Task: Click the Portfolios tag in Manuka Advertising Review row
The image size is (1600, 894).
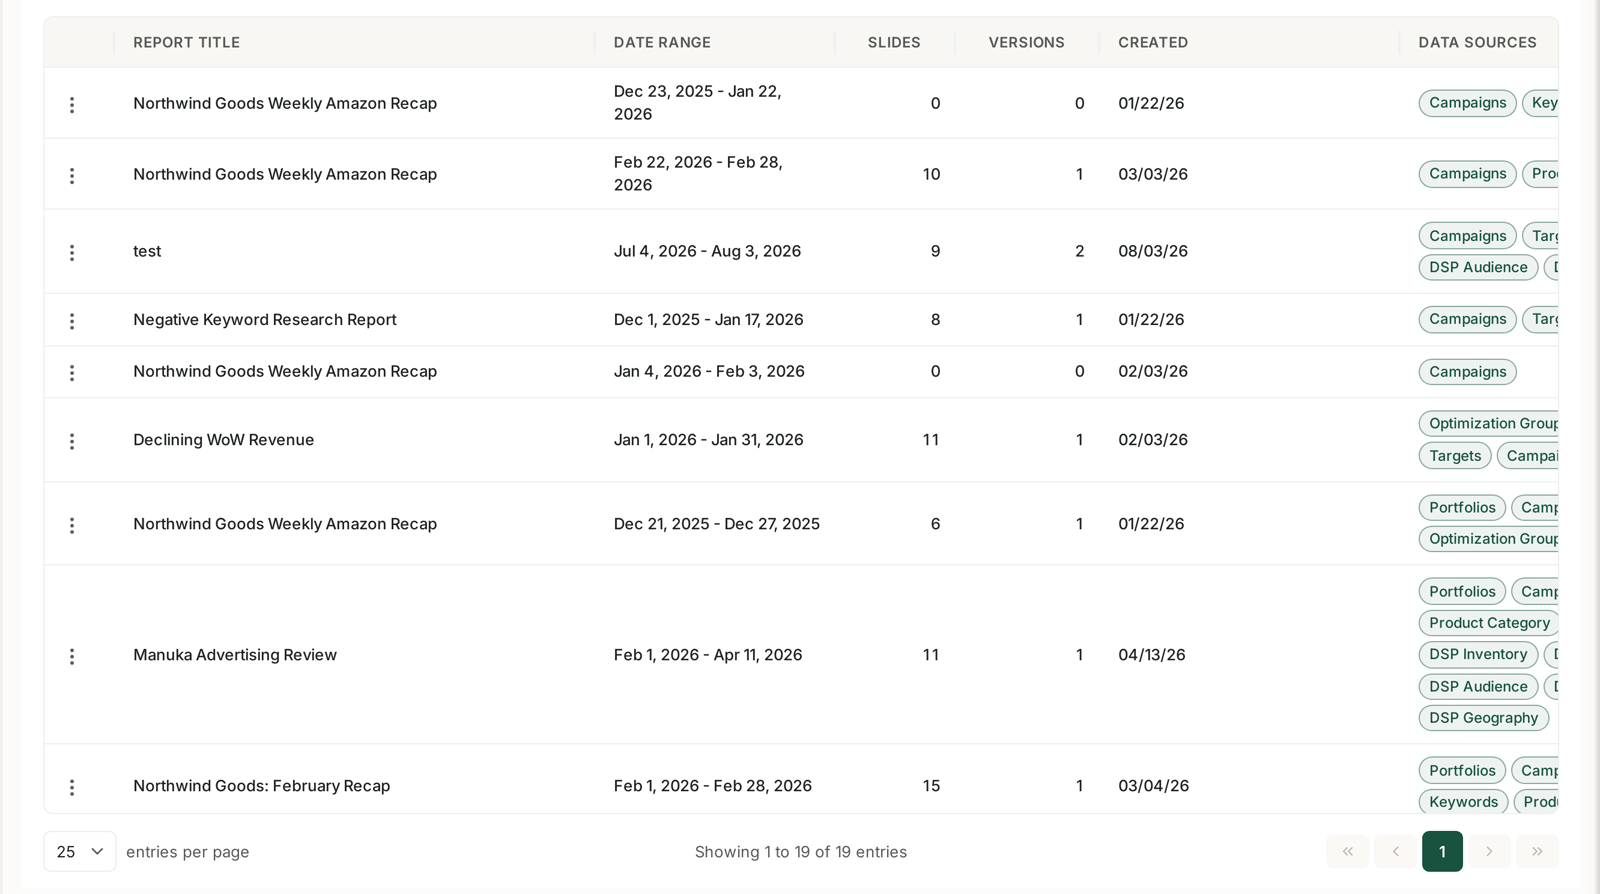Action: point(1462,591)
